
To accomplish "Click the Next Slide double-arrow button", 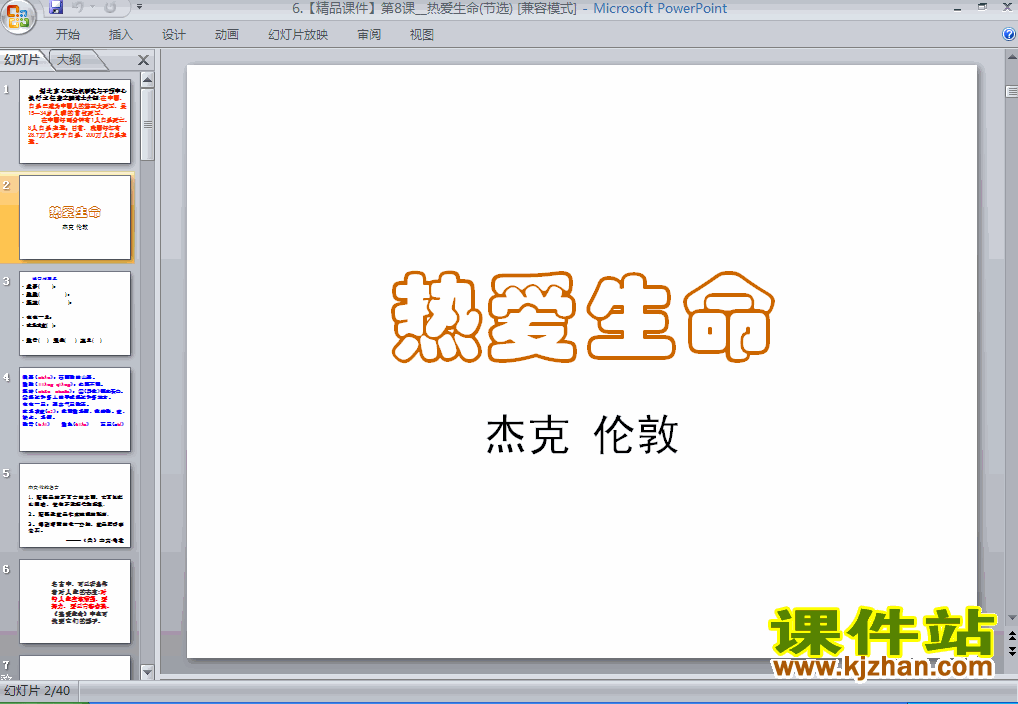I will [x=1012, y=651].
